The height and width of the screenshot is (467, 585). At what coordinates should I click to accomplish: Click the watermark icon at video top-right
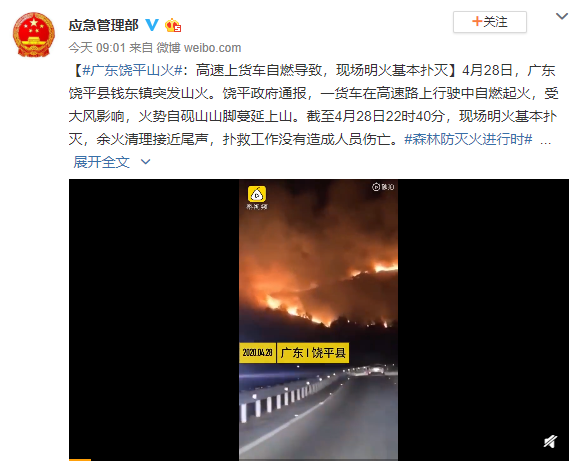[383, 187]
